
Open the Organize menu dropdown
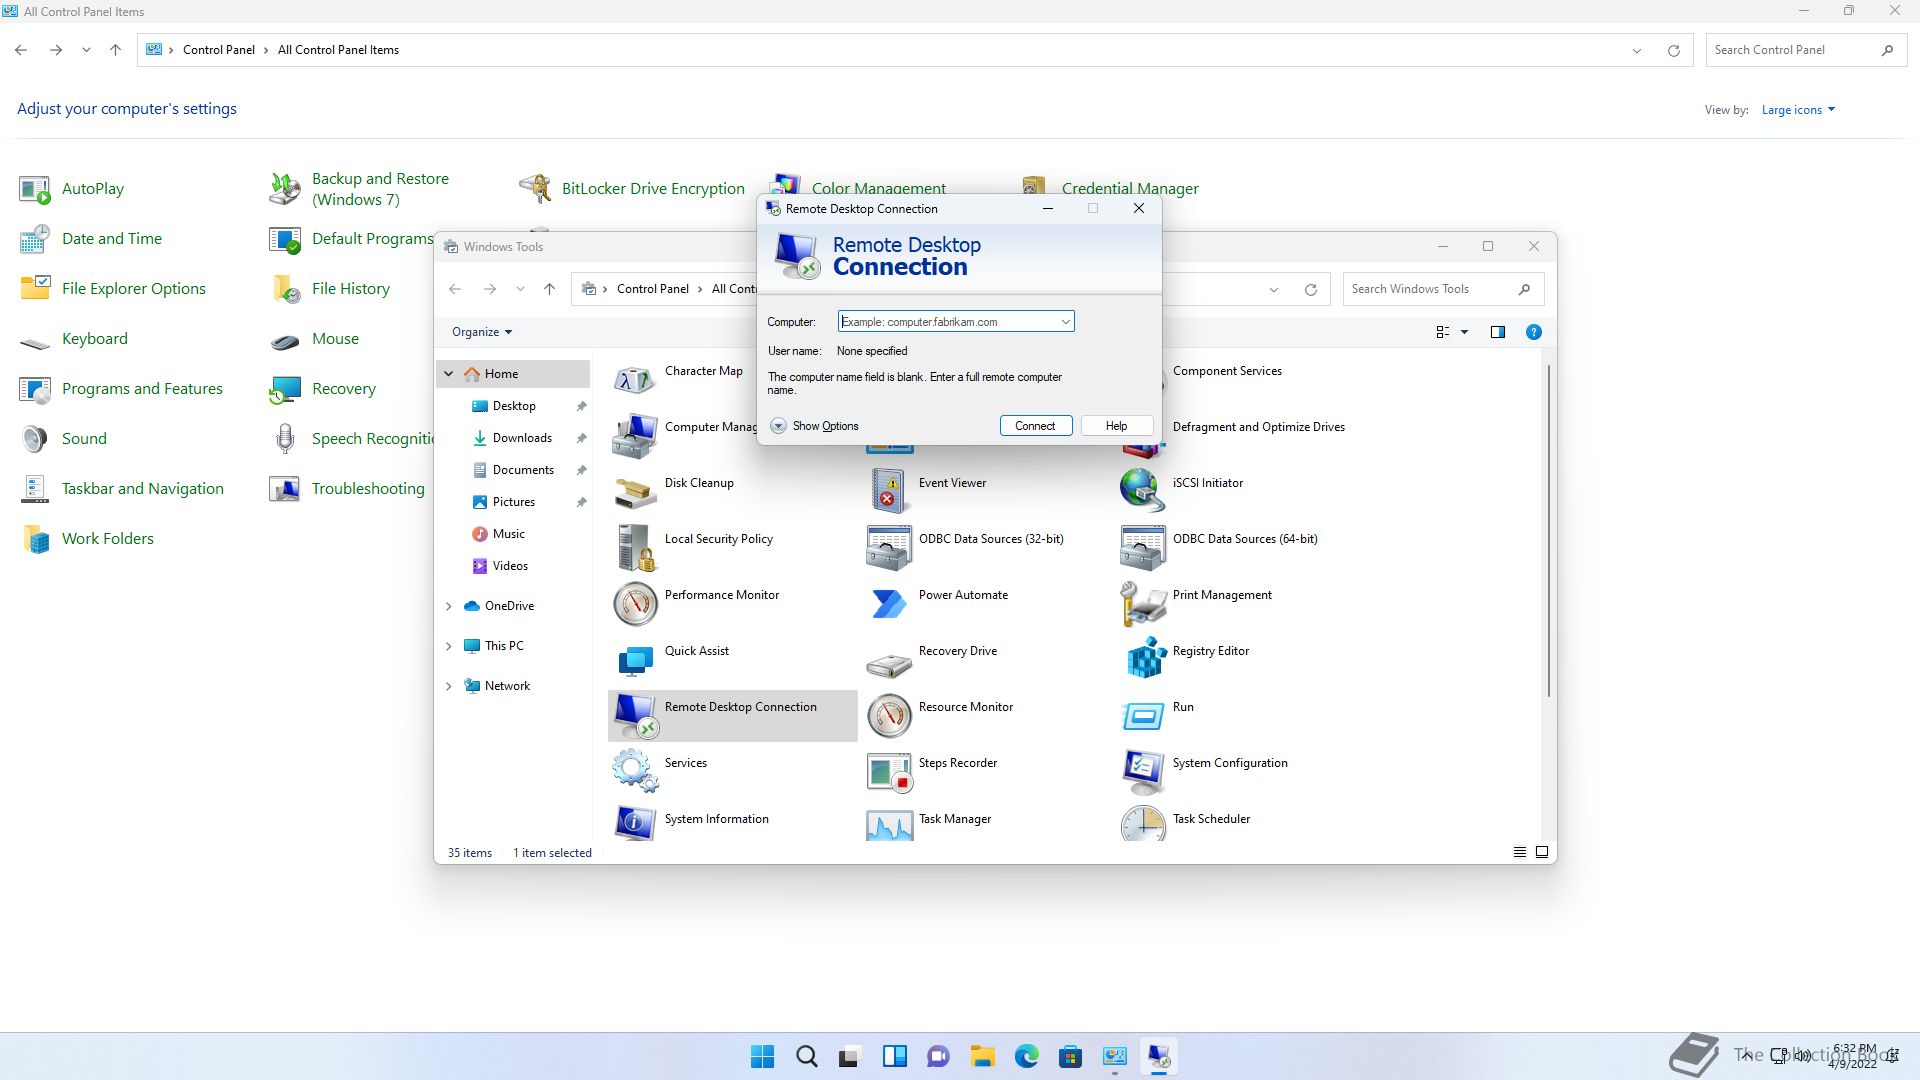(x=482, y=332)
